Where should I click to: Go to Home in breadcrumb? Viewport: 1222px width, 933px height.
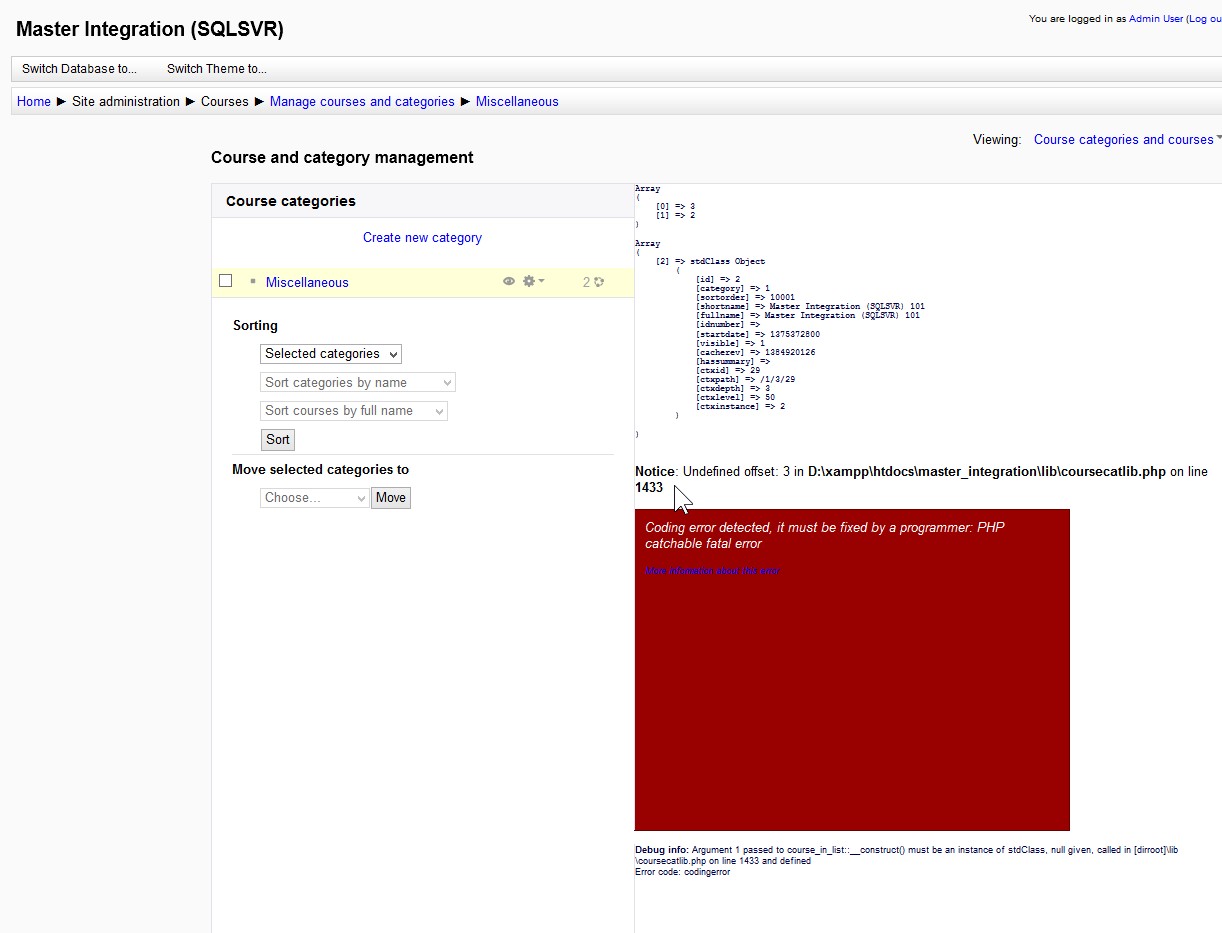click(x=34, y=102)
